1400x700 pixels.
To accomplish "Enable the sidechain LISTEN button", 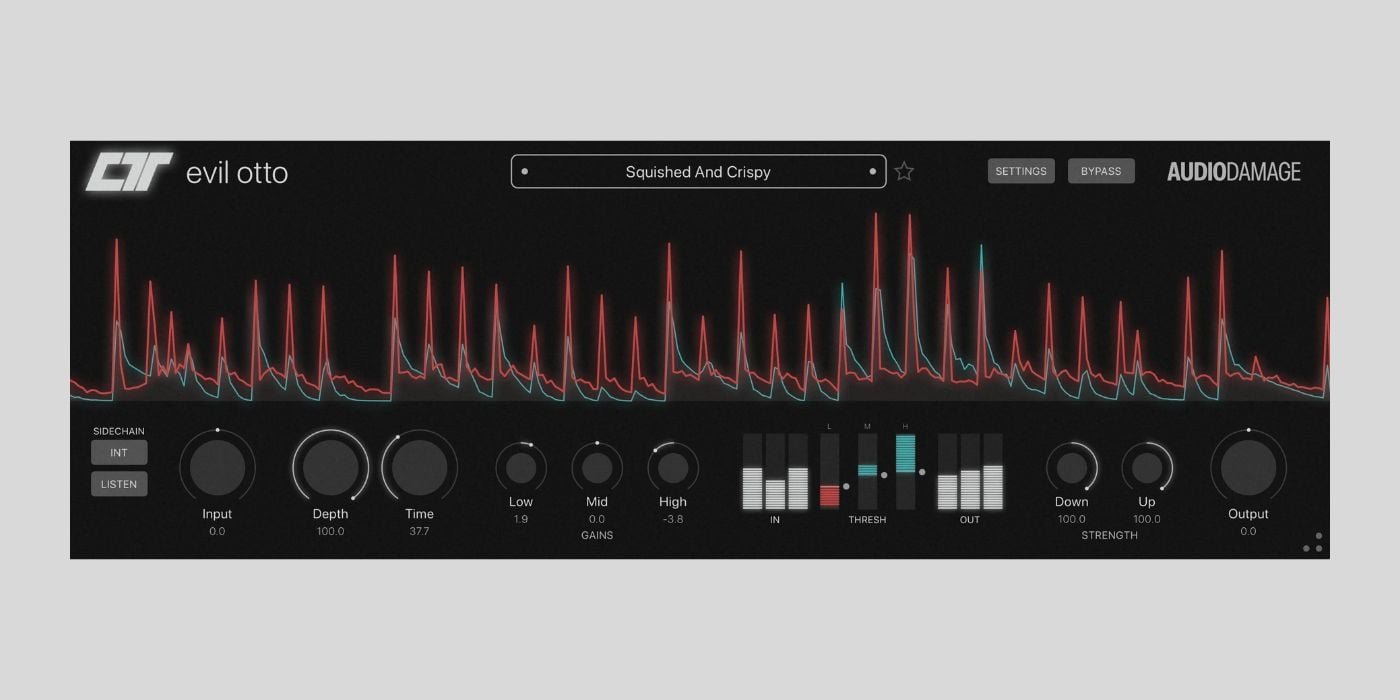I will click(119, 484).
